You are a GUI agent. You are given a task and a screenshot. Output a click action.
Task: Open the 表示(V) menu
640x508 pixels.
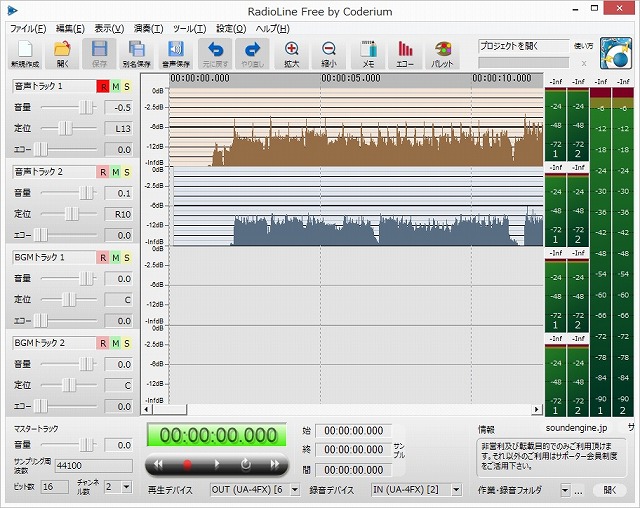coord(109,29)
